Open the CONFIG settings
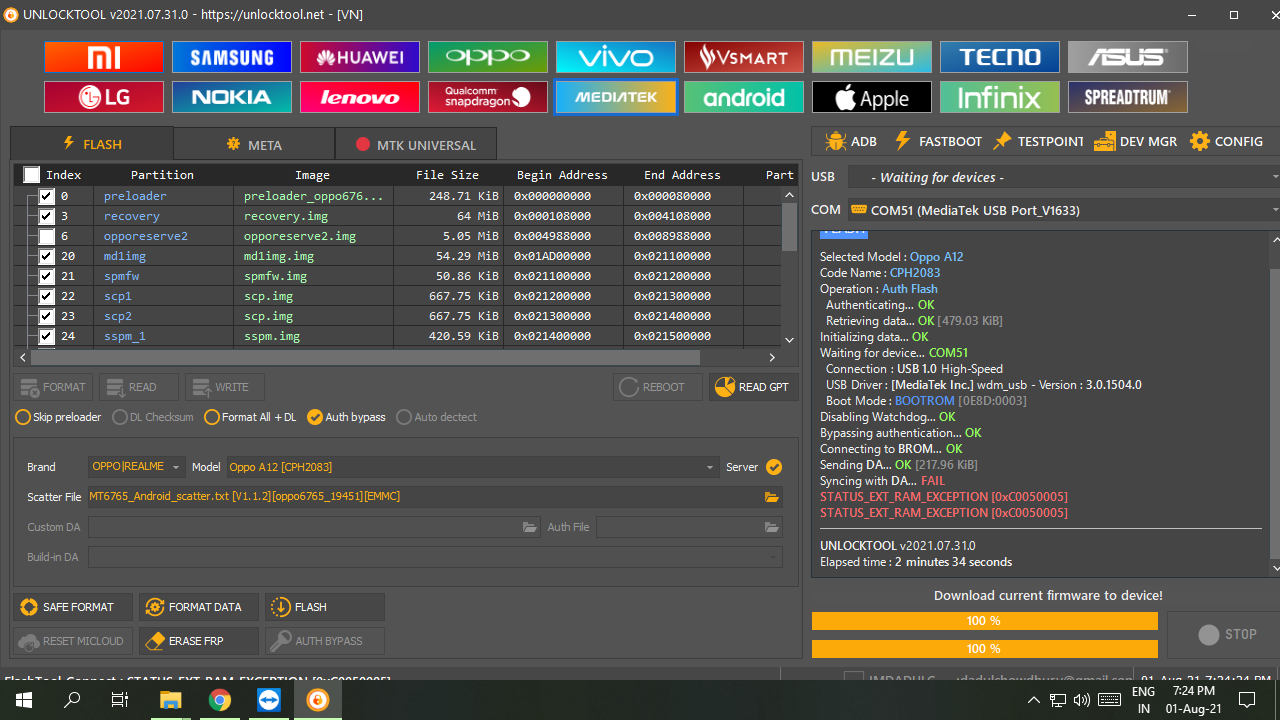The width and height of the screenshot is (1280, 720). point(1226,142)
